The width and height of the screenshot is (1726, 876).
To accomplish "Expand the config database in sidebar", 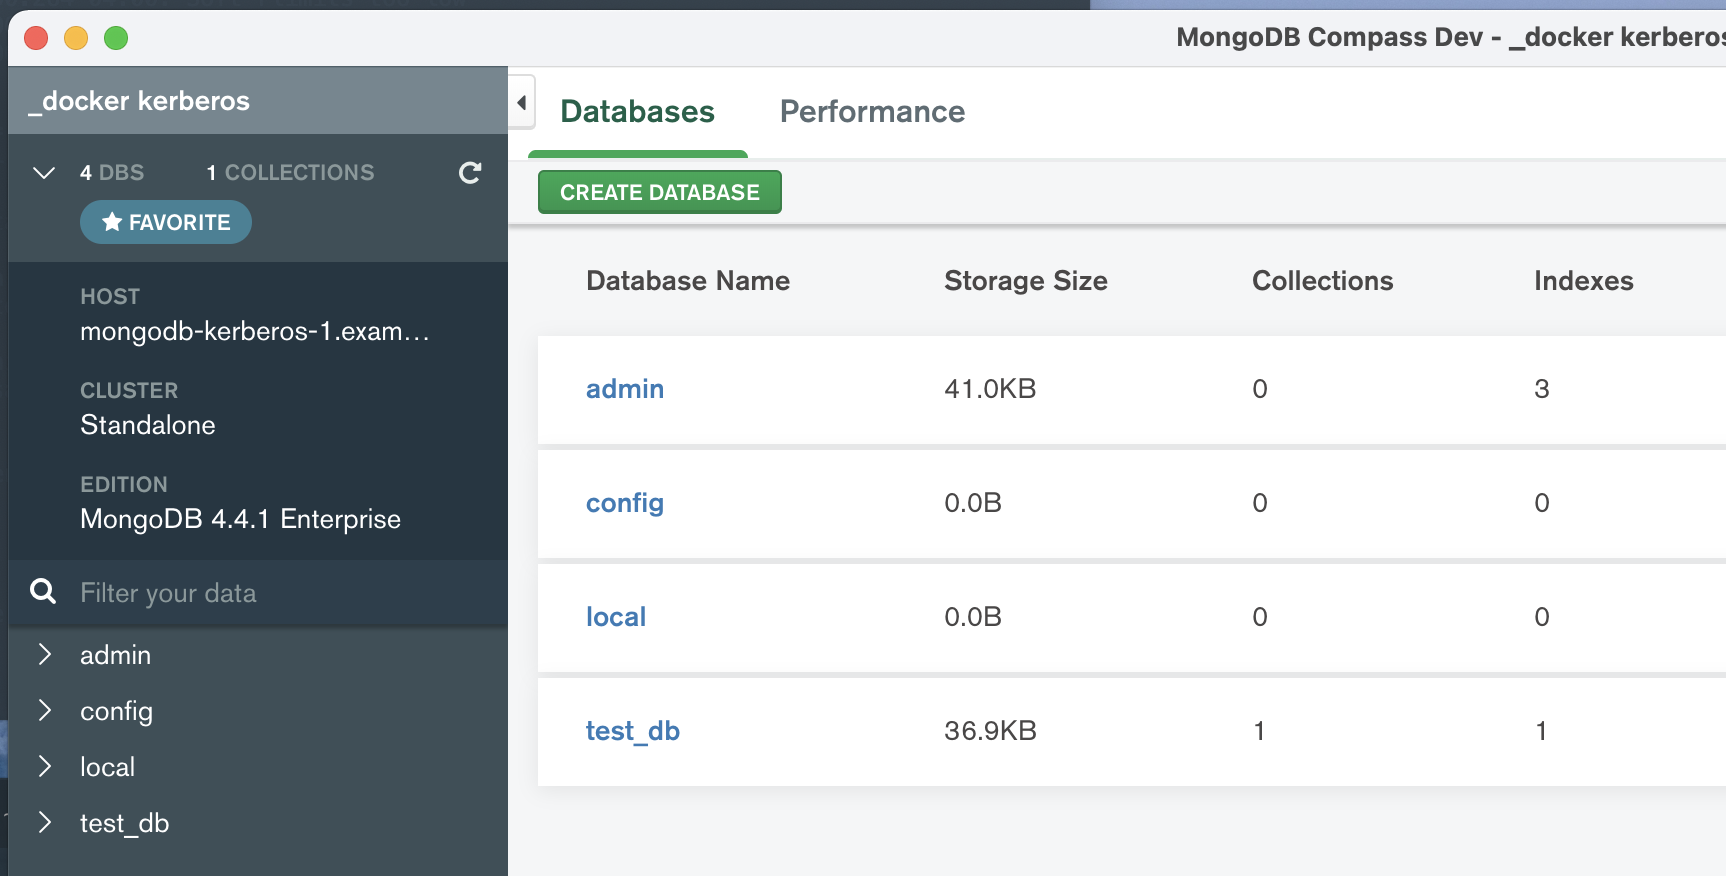I will 44,711.
